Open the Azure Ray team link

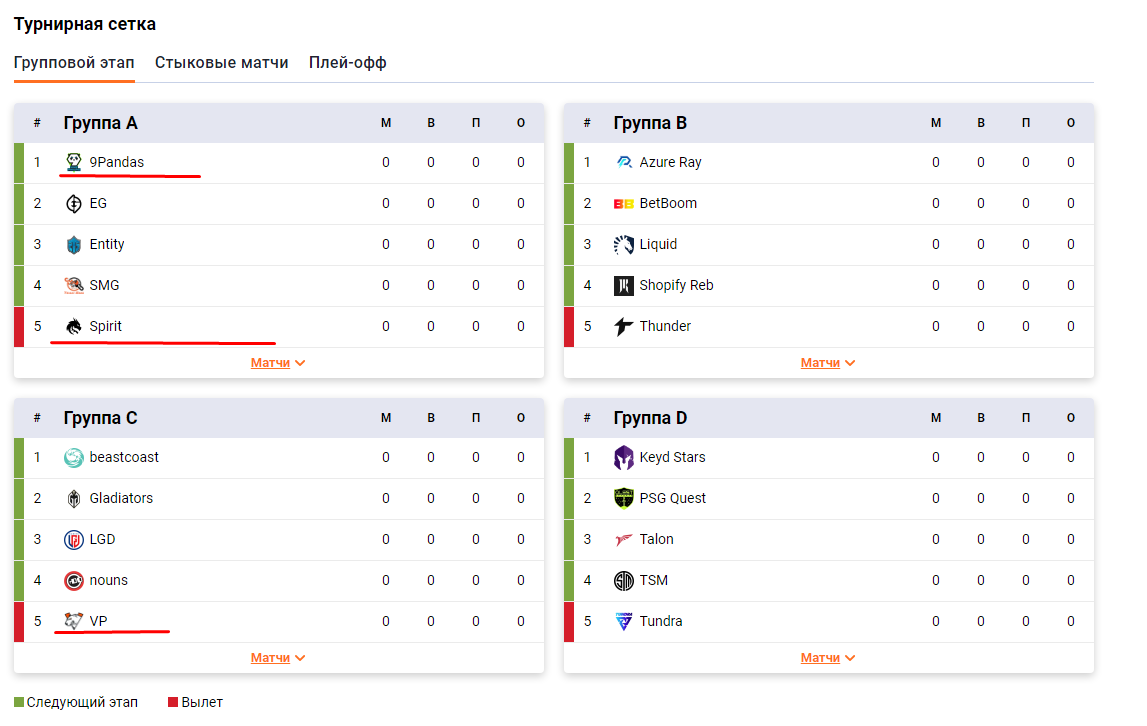tap(670, 162)
